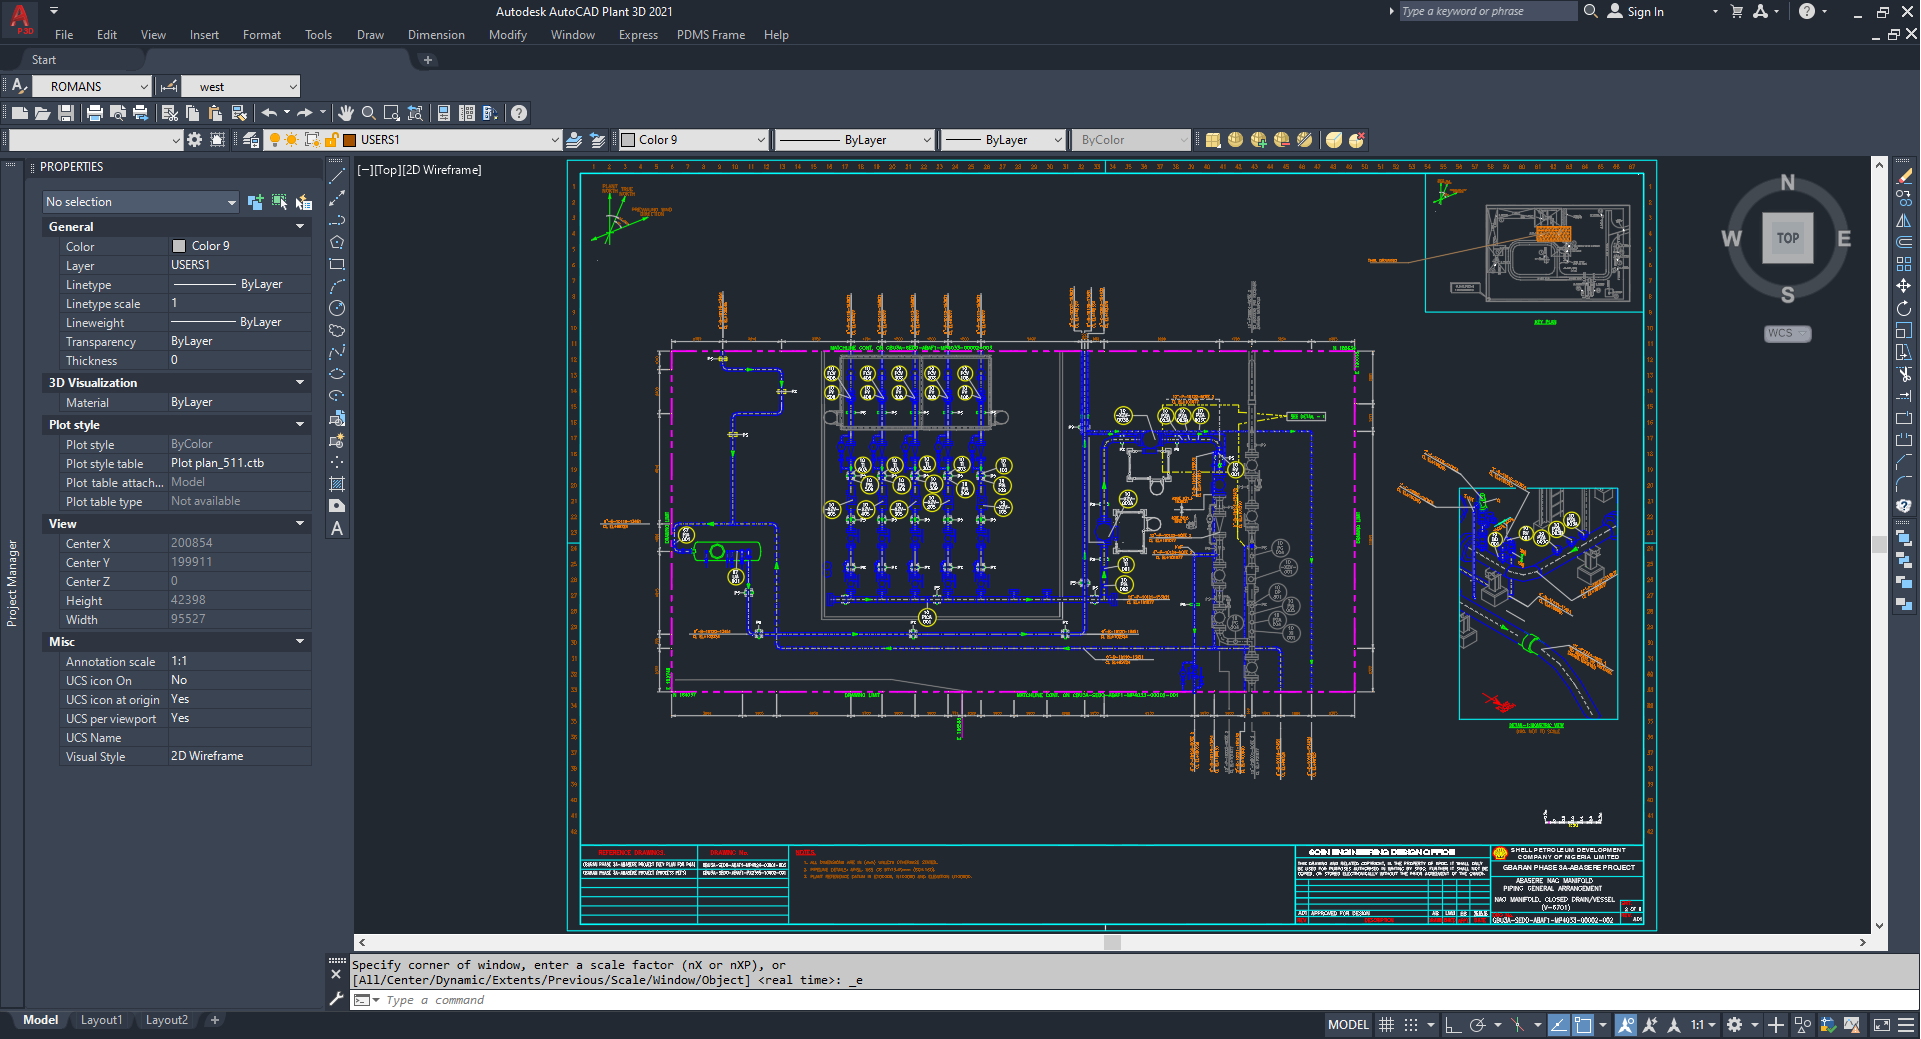Select the Revision Cloud tool

point(337,331)
